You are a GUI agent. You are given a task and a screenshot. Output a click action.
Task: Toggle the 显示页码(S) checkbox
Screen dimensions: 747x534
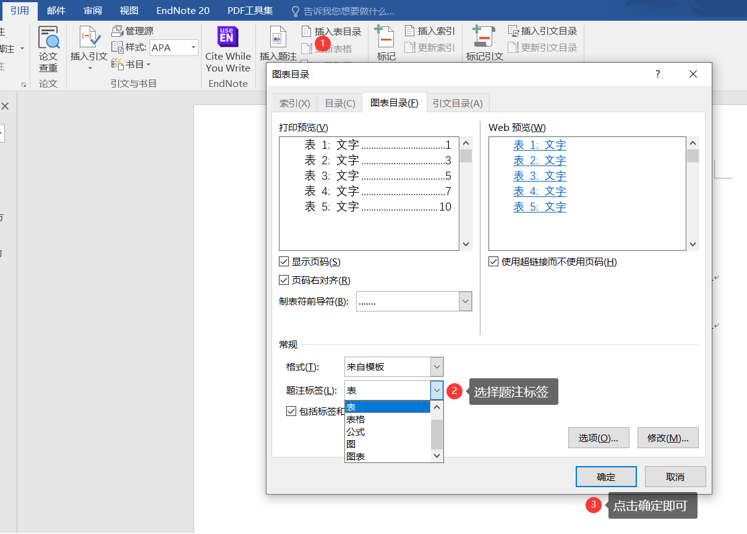284,262
